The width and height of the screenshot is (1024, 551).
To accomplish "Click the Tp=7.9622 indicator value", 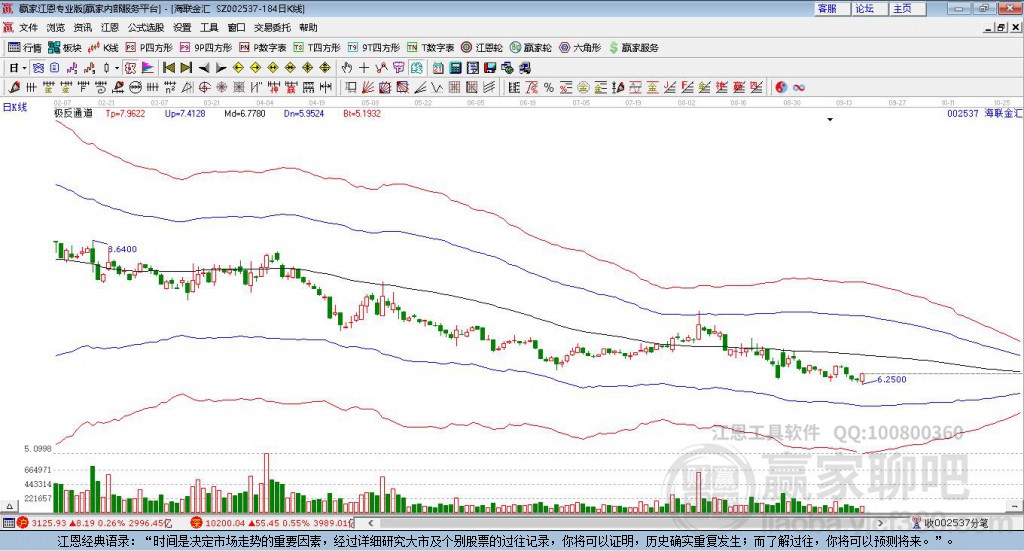I will coord(125,114).
